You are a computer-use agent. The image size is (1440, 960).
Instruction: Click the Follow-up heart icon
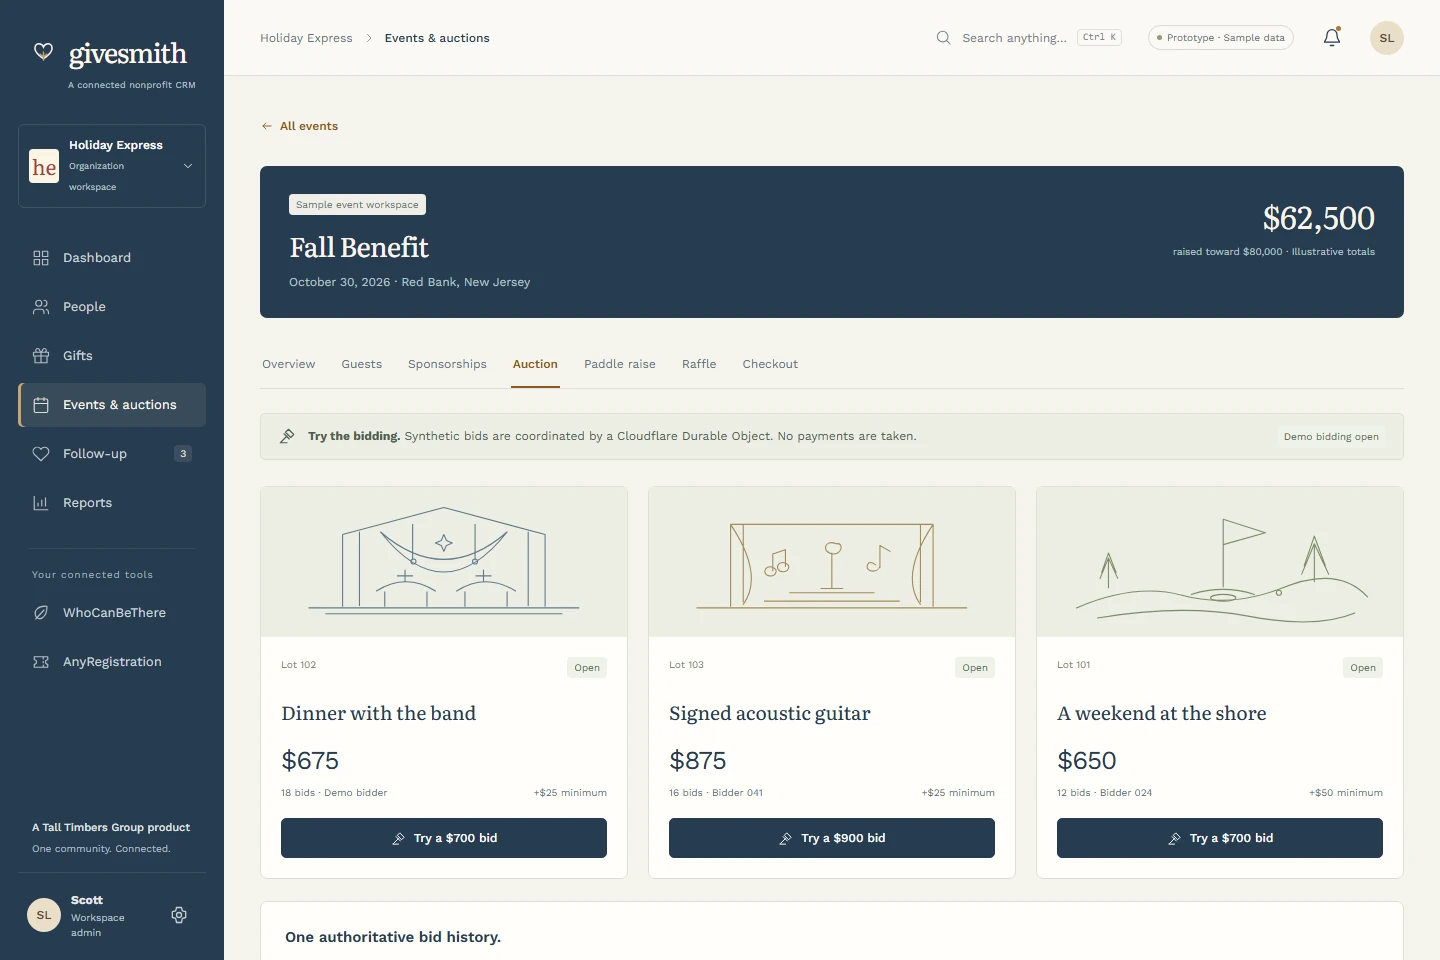[x=41, y=454]
